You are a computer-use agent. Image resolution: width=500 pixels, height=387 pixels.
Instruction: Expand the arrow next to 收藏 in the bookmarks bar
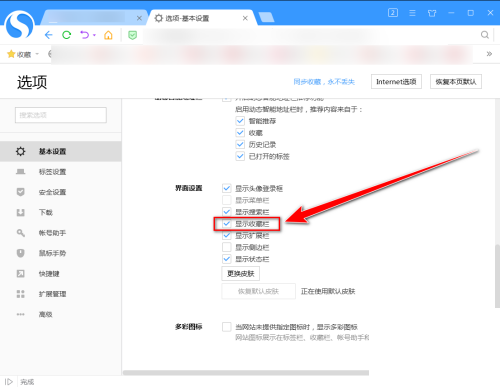point(37,54)
